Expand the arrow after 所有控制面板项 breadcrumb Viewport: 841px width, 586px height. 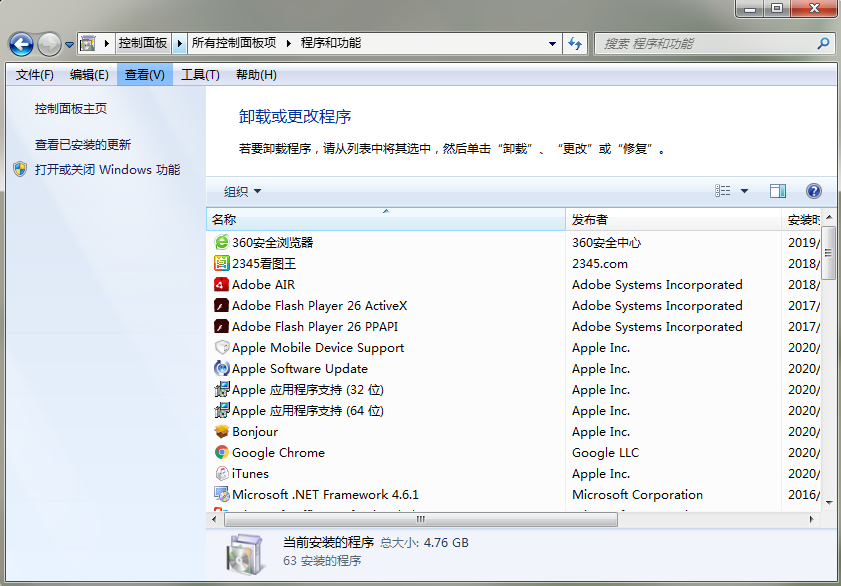point(289,43)
